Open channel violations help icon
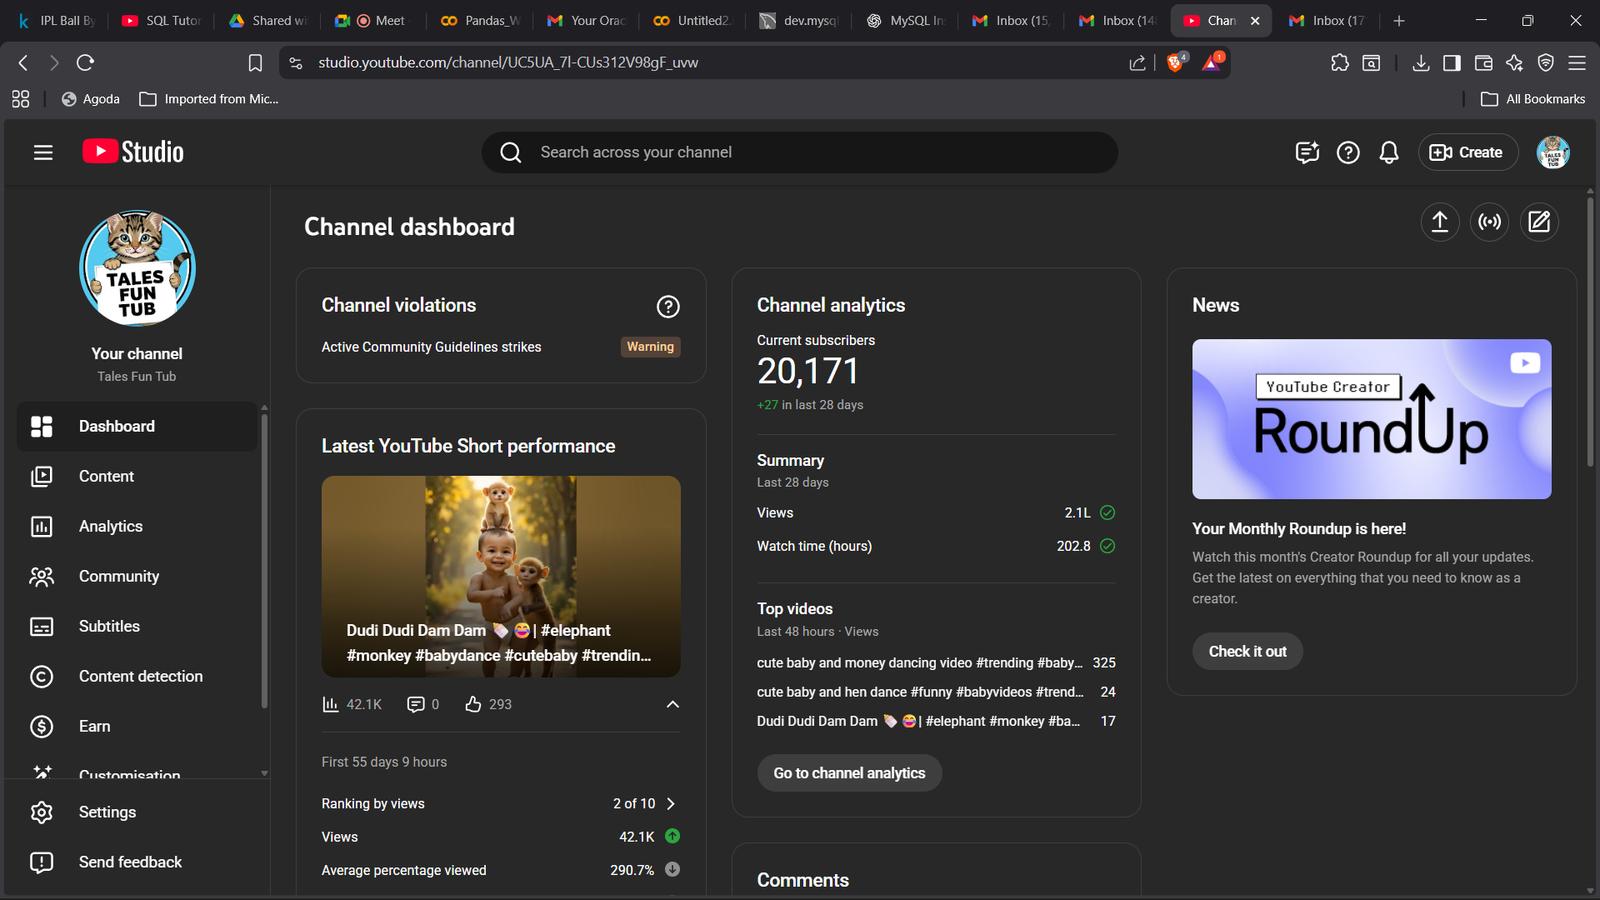Image resolution: width=1600 pixels, height=900 pixels. pos(668,307)
